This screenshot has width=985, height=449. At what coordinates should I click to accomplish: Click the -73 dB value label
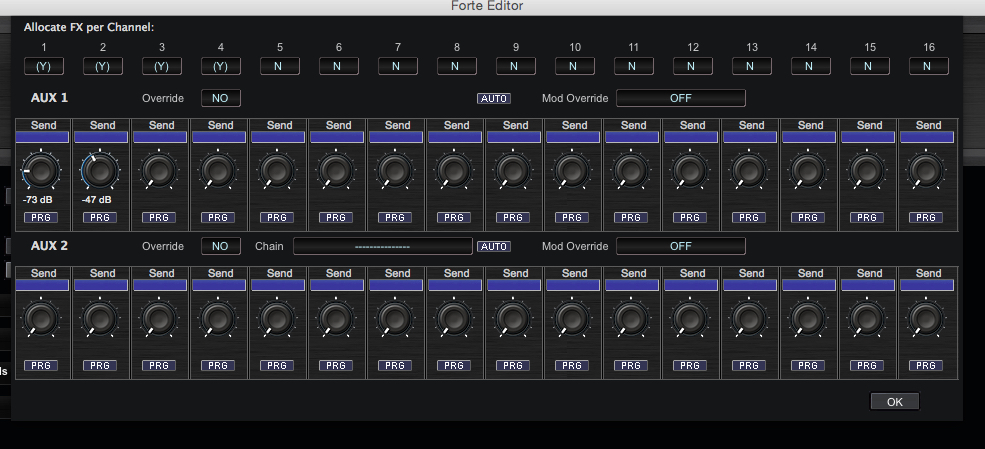[37, 200]
